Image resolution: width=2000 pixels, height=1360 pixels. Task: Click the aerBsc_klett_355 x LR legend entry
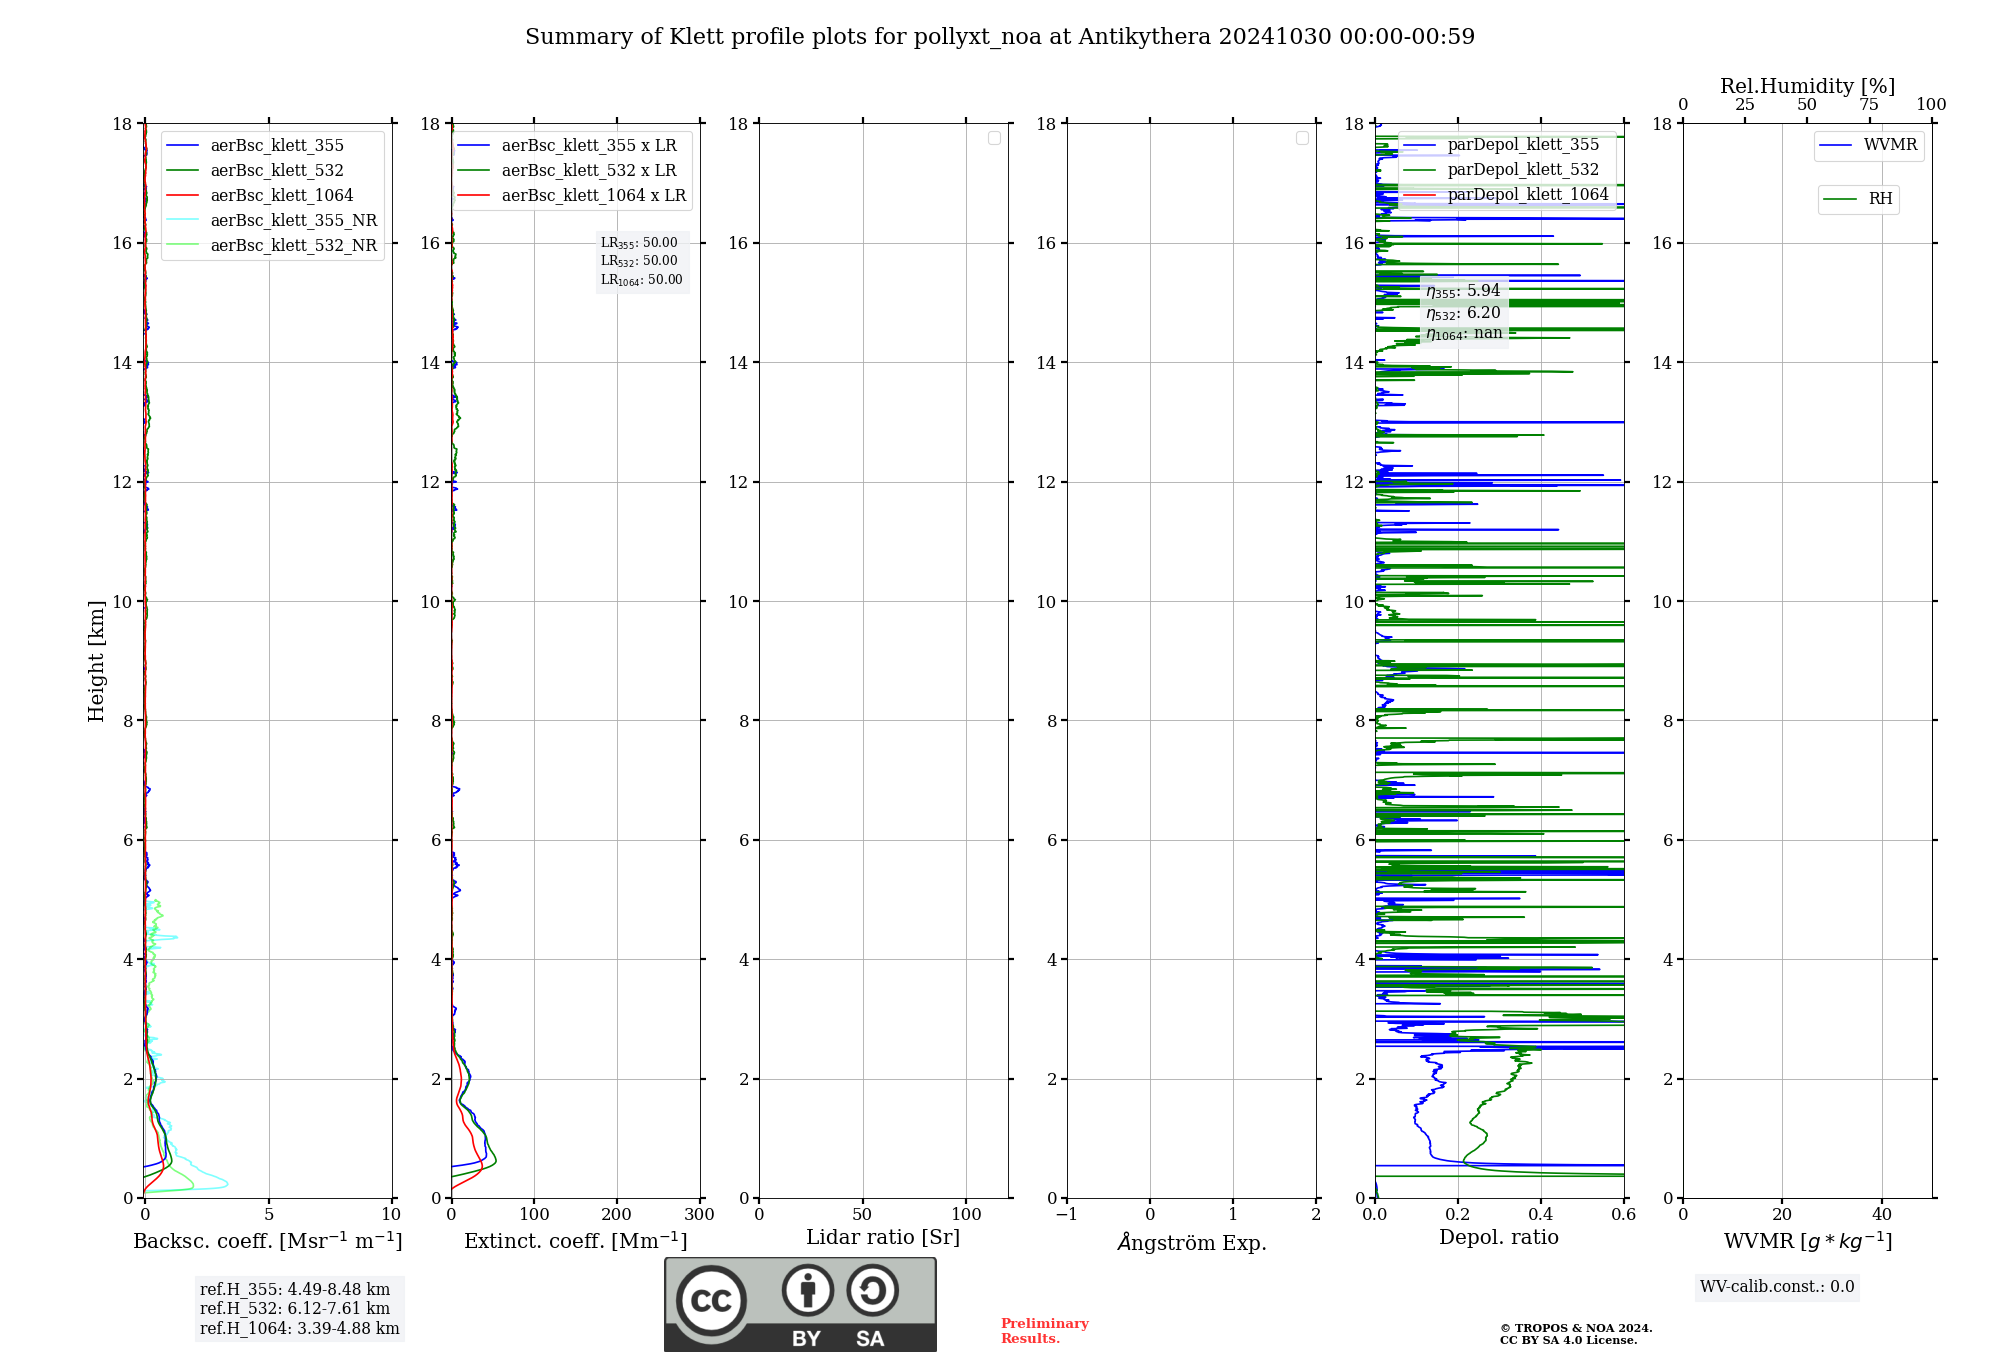pos(568,146)
